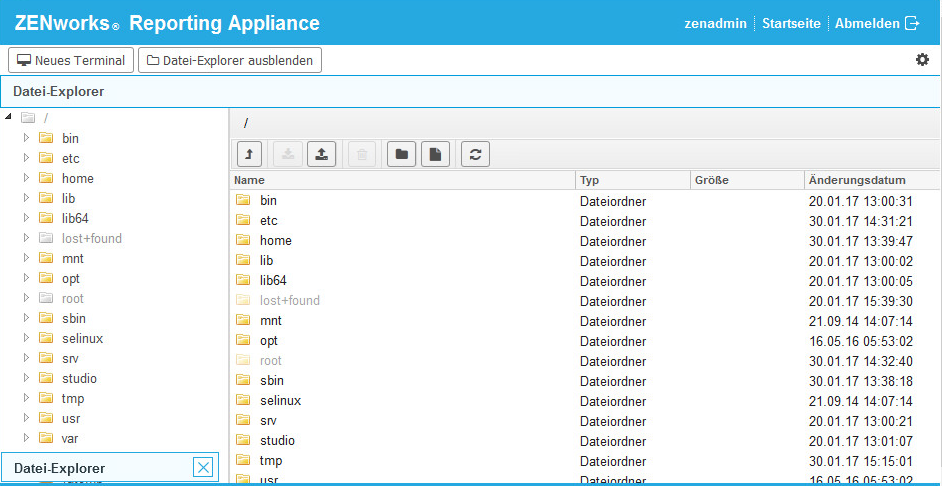
Task: Click the upload file toolbar icon
Action: (x=321, y=154)
